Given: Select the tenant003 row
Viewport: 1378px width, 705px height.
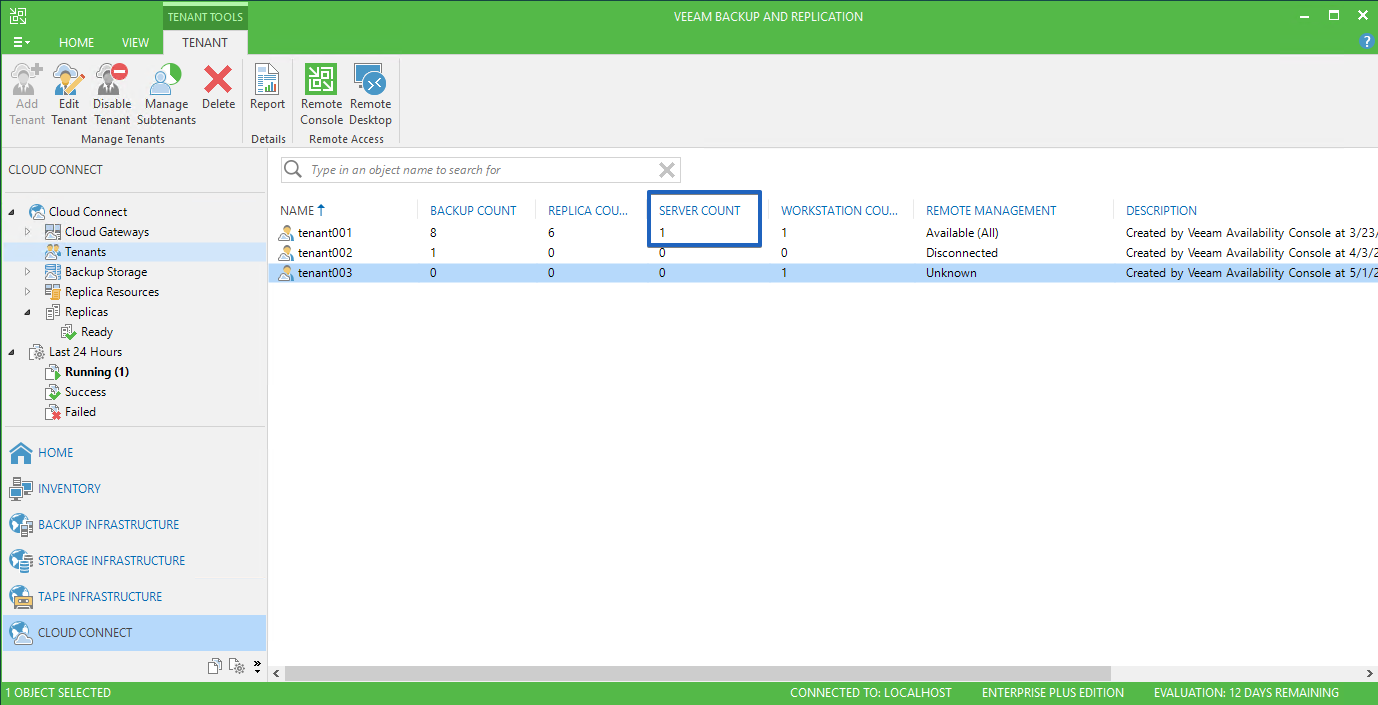Looking at the screenshot, I should click(823, 273).
